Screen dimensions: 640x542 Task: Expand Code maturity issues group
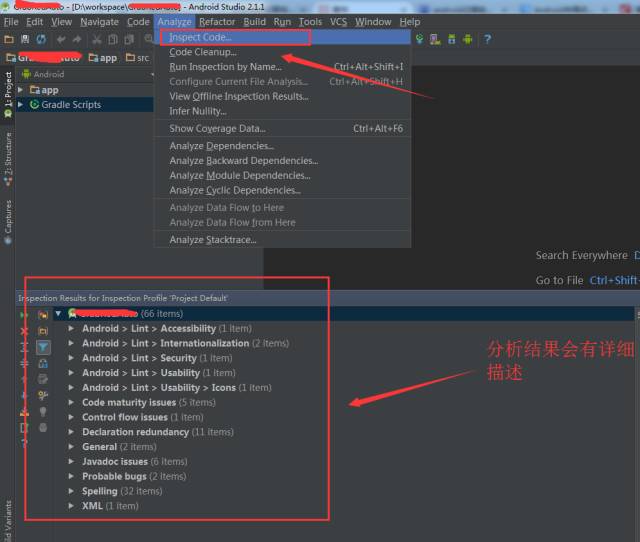71,402
